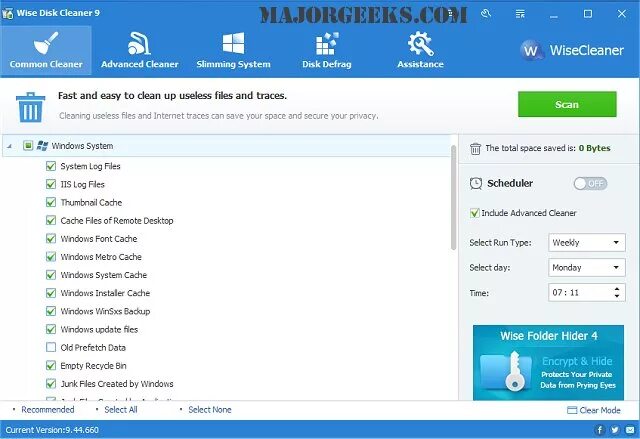Maximize the Wise Disk Cleaner window
This screenshot has height=439, width=640.
[588, 14]
